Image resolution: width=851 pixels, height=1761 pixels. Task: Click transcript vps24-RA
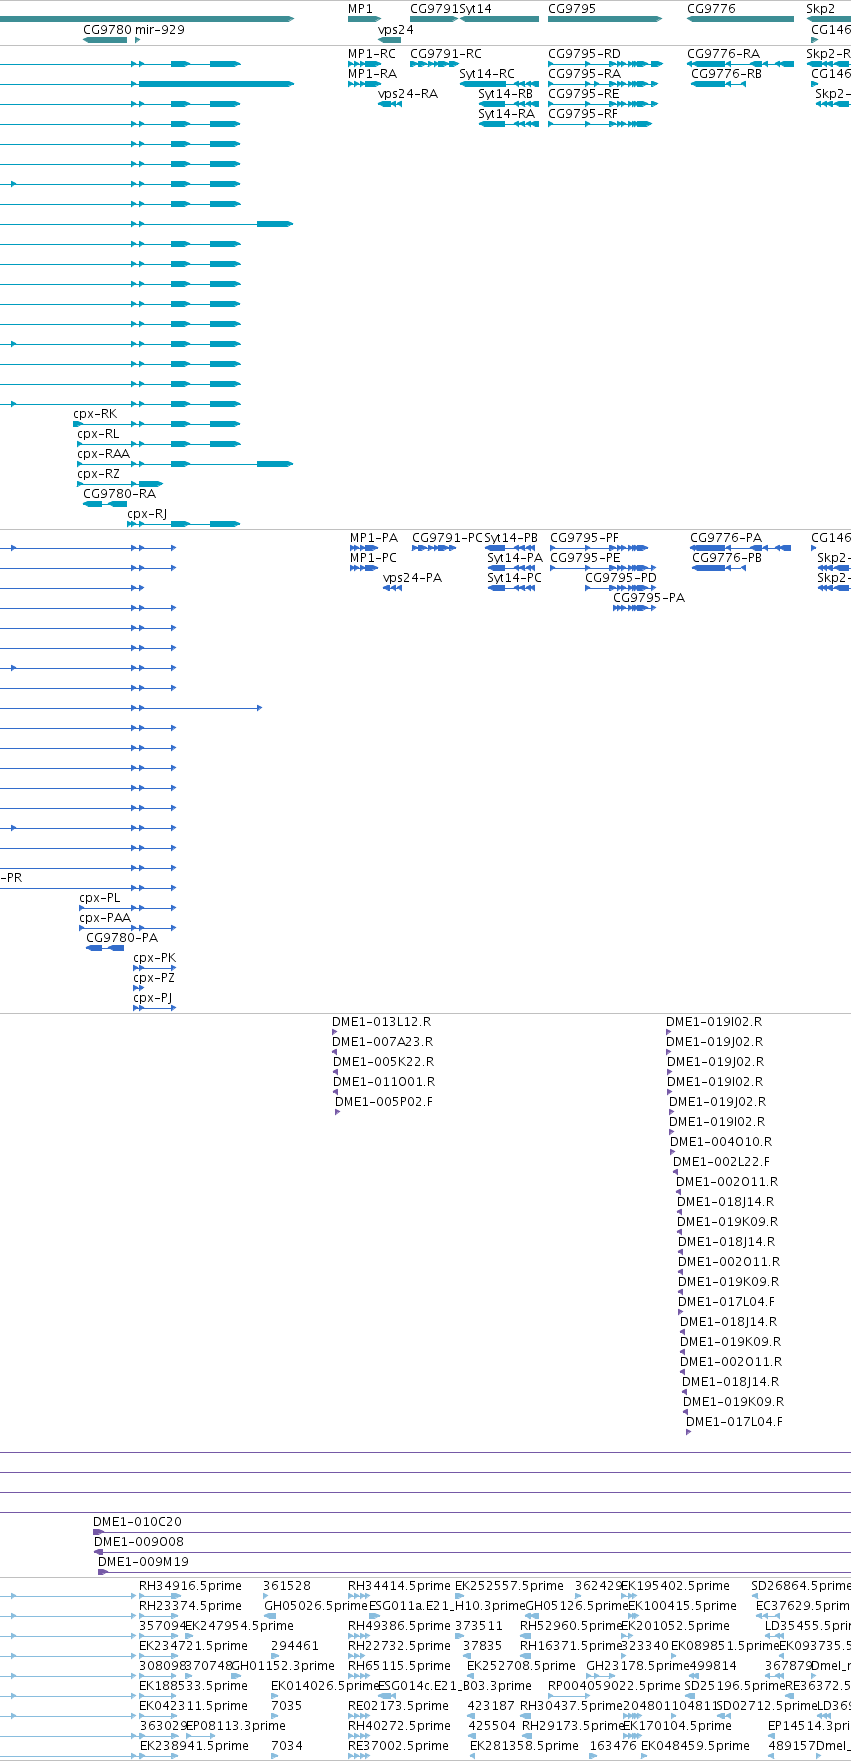408,94
